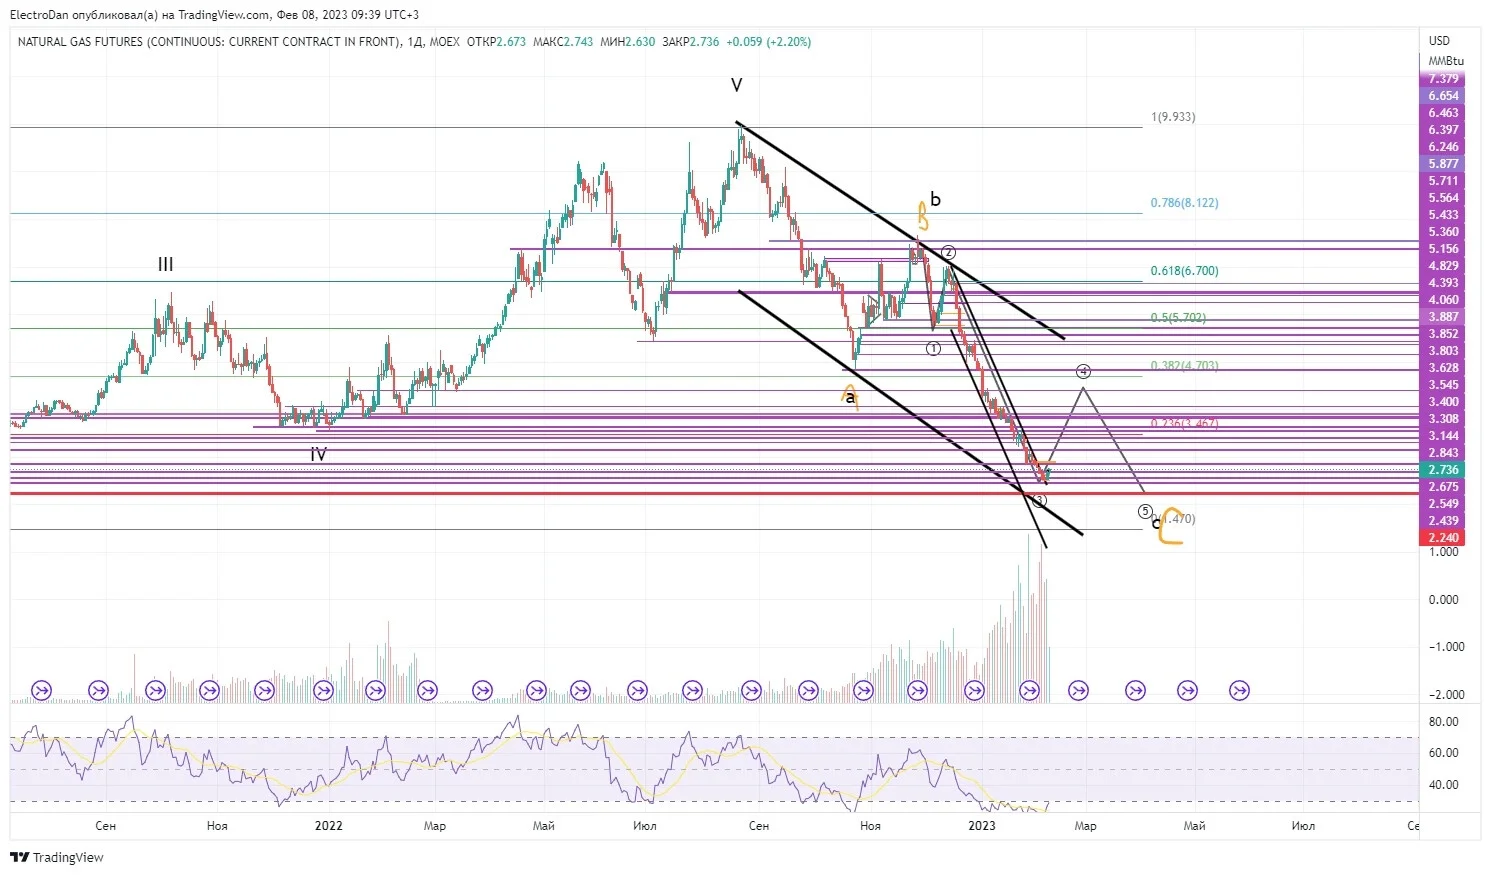The image size is (1491, 875).
Task: Click the Roman numeral III wave label
Action: [x=165, y=265]
